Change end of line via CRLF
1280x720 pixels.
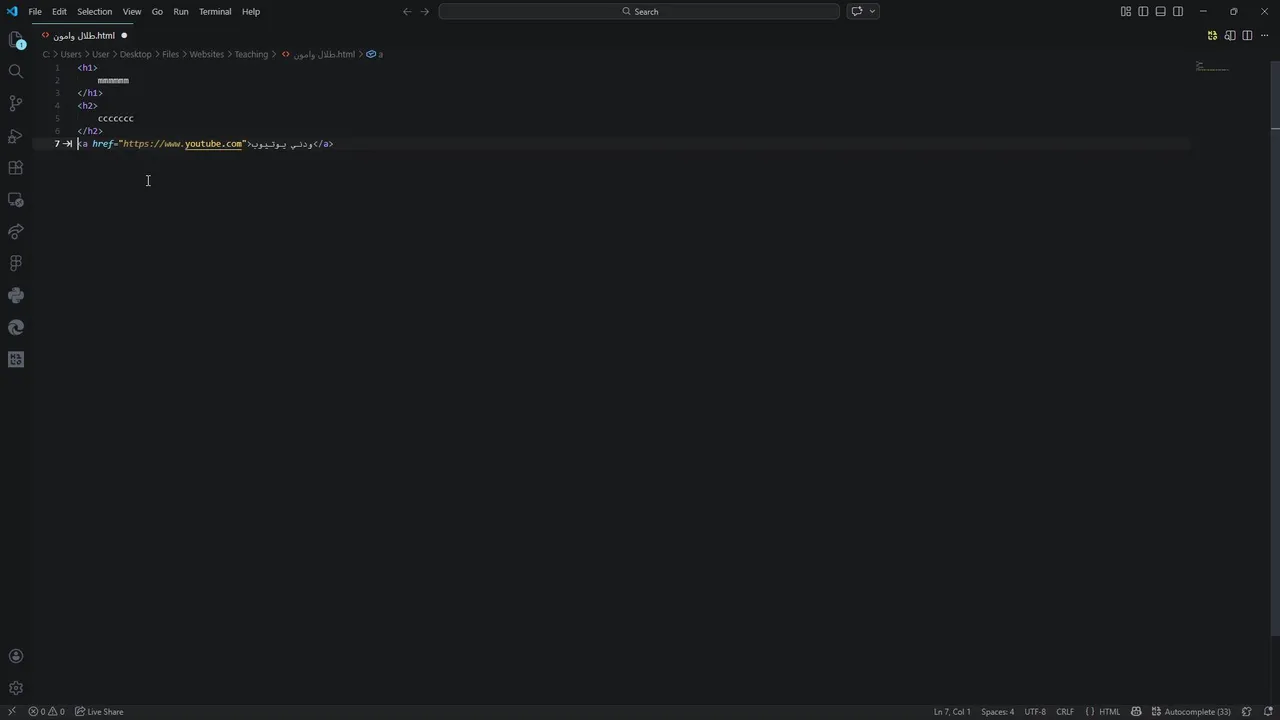1065,712
